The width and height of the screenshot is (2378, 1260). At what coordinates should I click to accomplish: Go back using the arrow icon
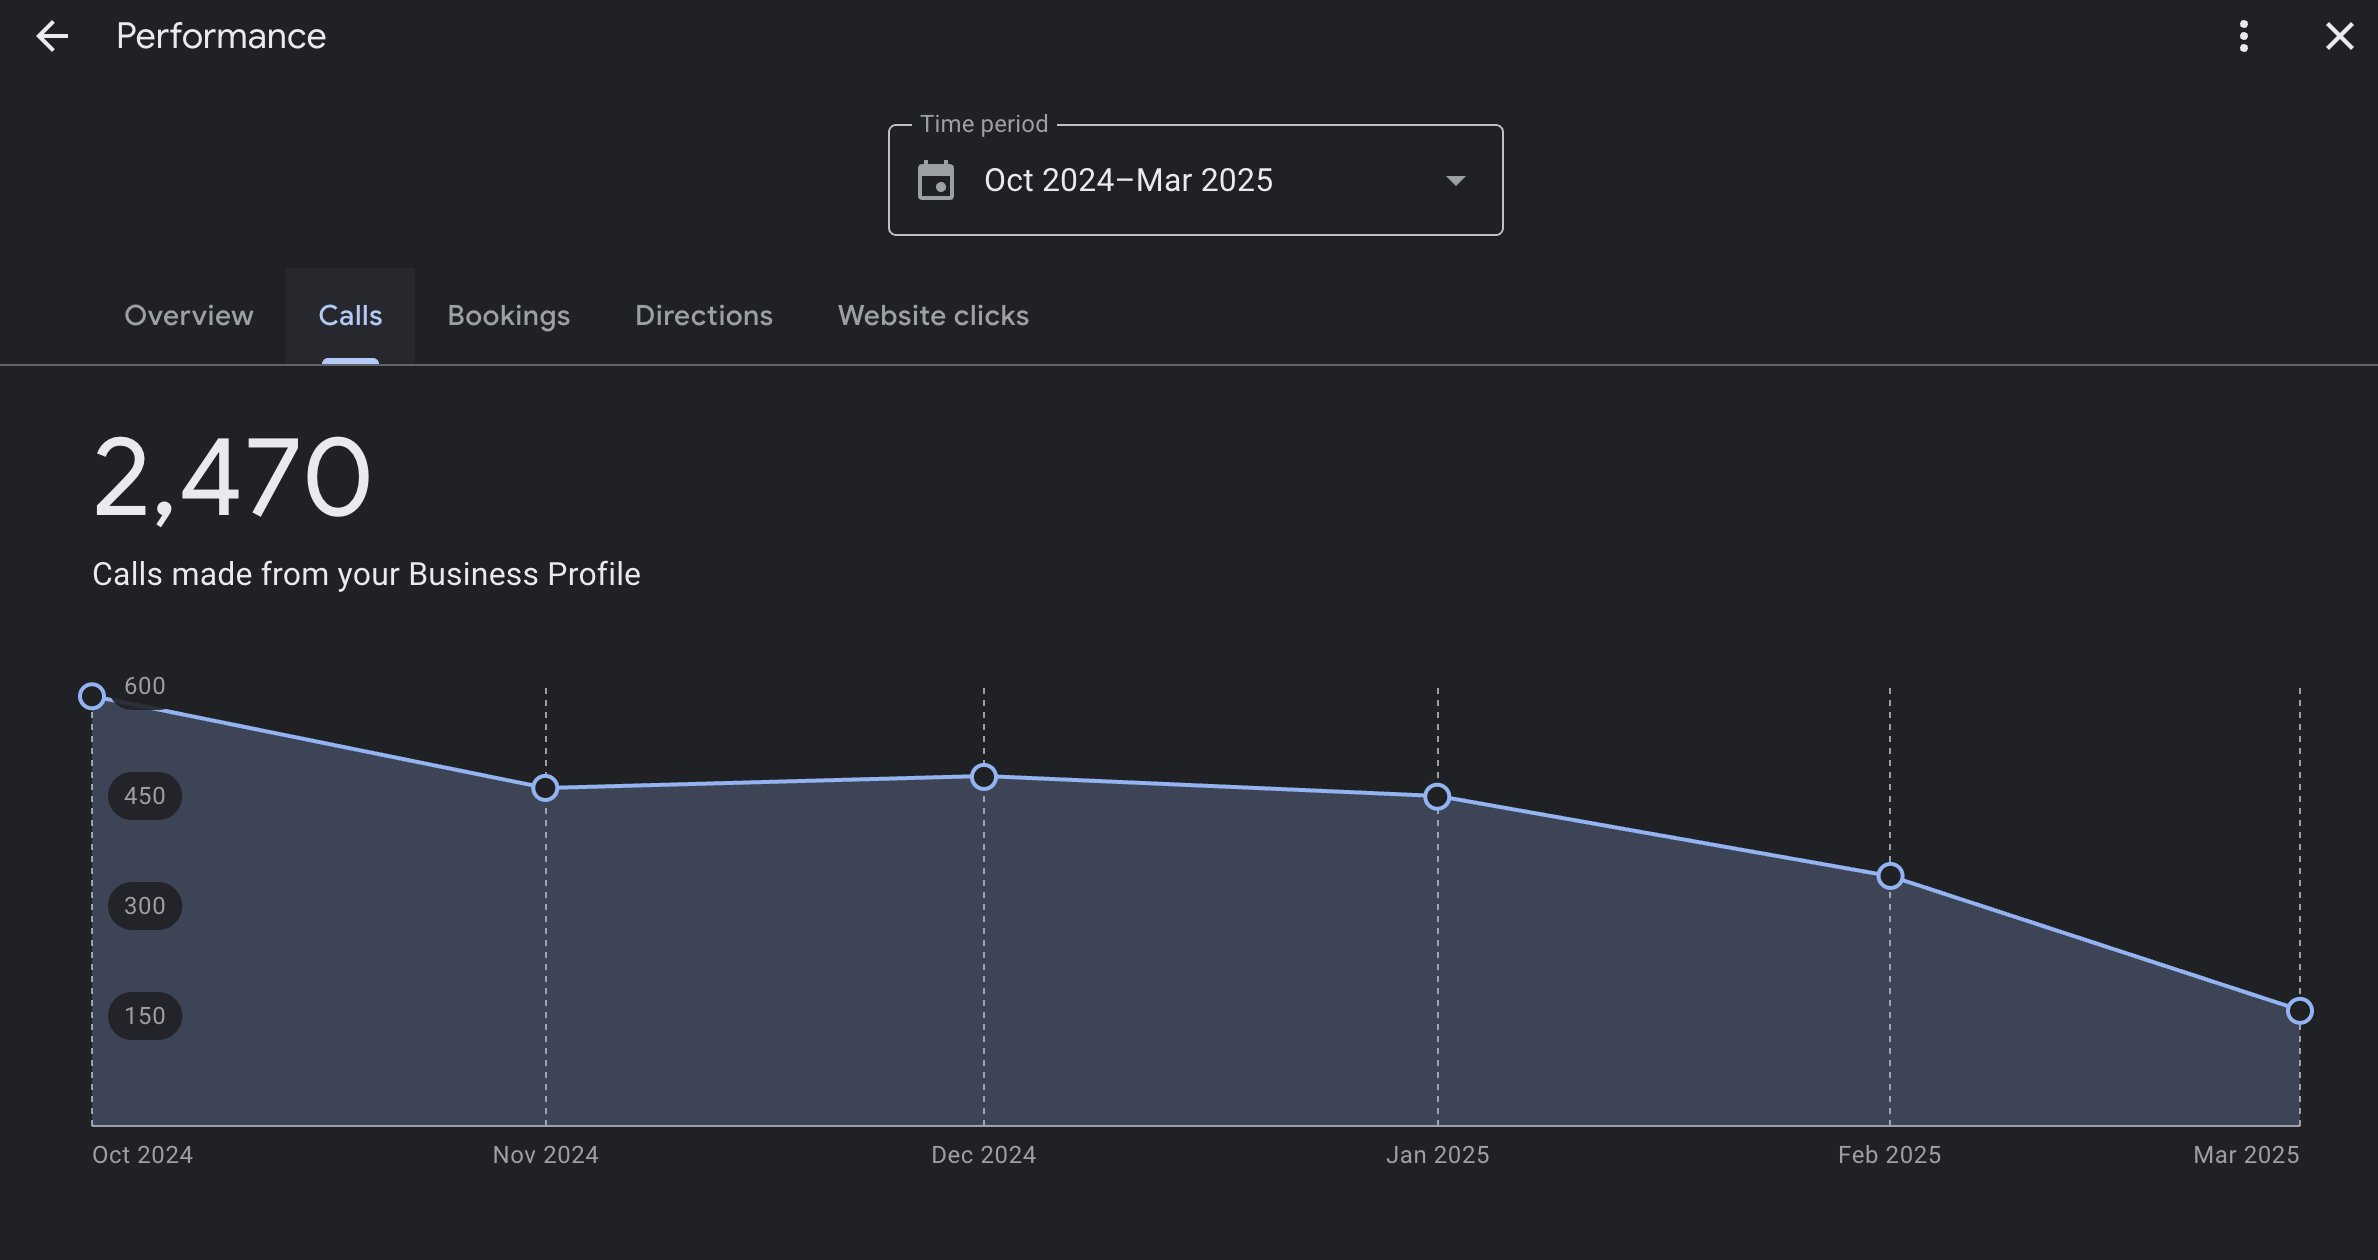pos(52,37)
